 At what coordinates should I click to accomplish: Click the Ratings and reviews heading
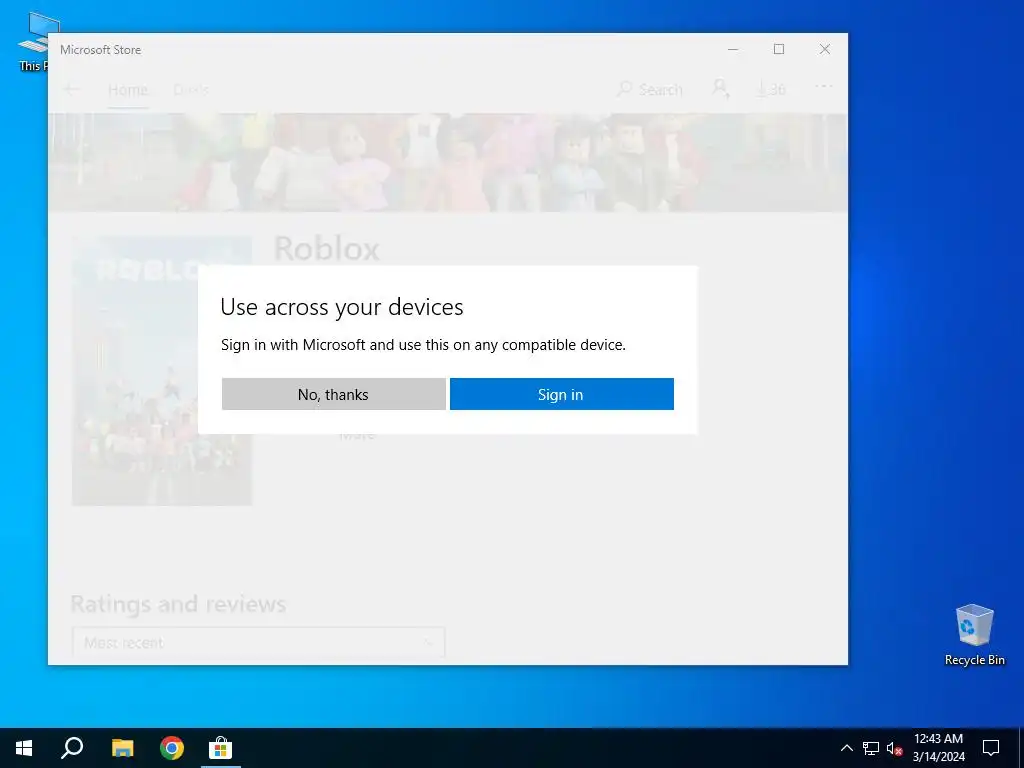coord(178,604)
